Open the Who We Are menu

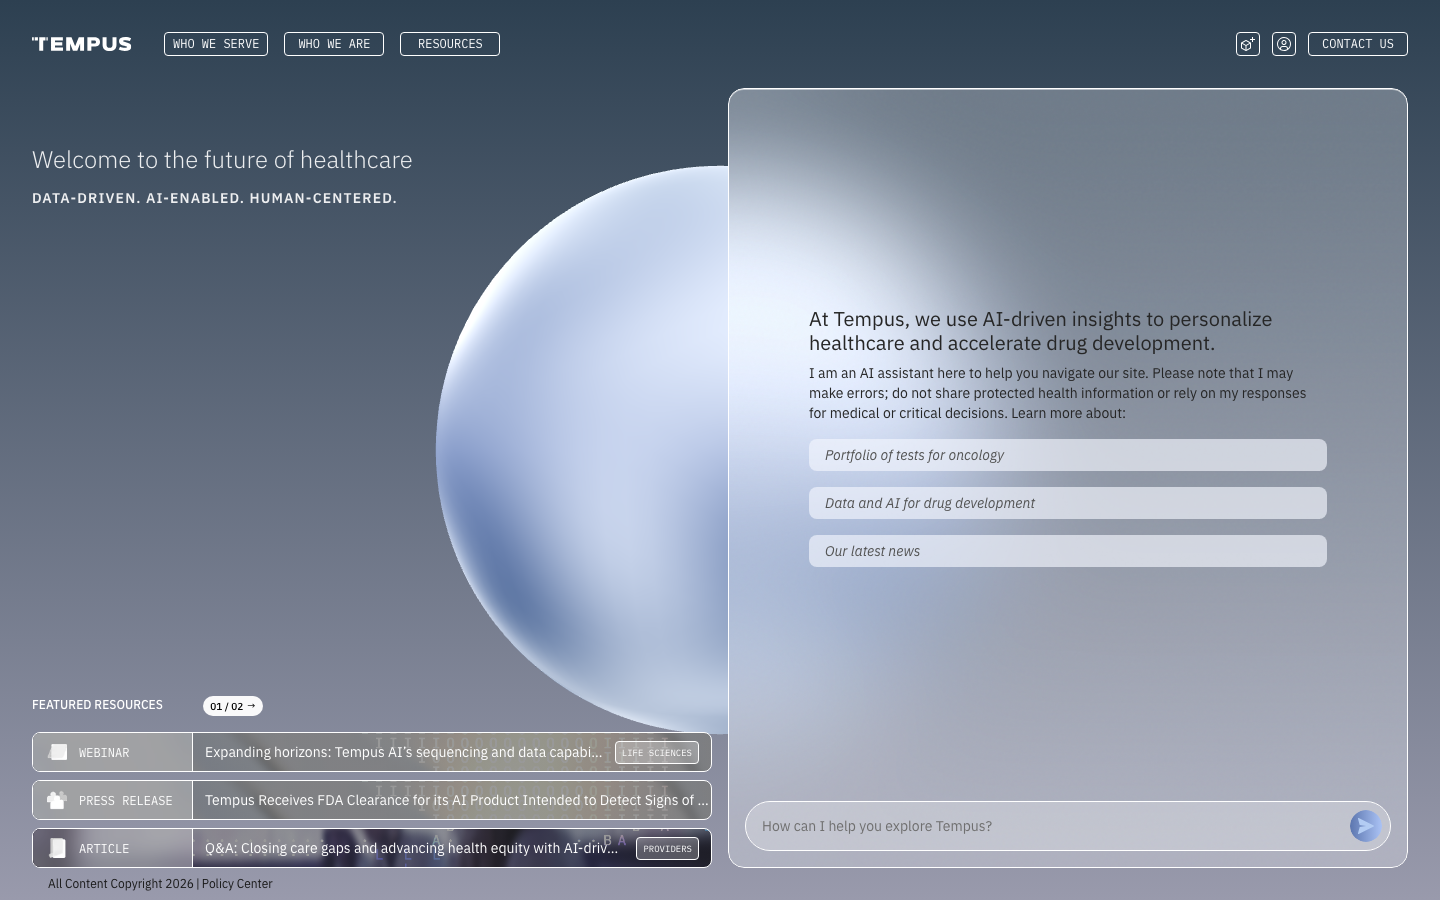pyautogui.click(x=334, y=44)
